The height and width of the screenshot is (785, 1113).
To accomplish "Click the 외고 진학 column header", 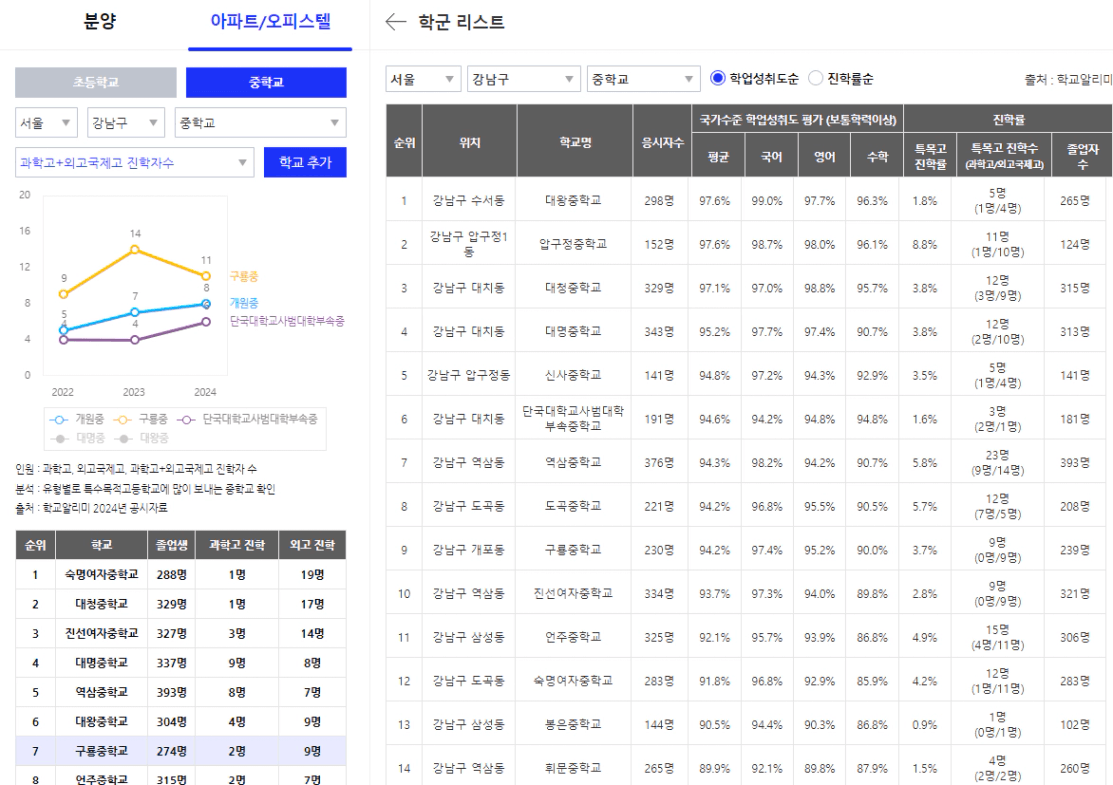I will click(312, 545).
